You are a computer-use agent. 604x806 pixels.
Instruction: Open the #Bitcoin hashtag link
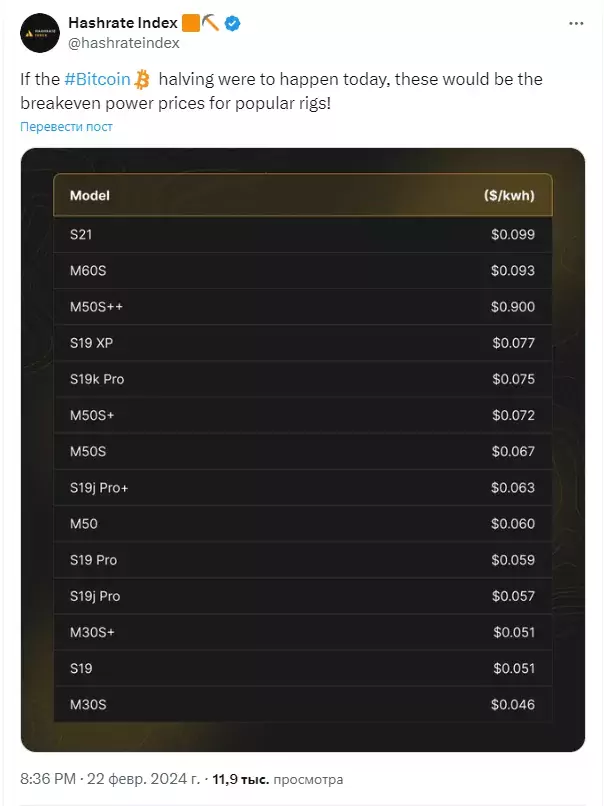99,78
